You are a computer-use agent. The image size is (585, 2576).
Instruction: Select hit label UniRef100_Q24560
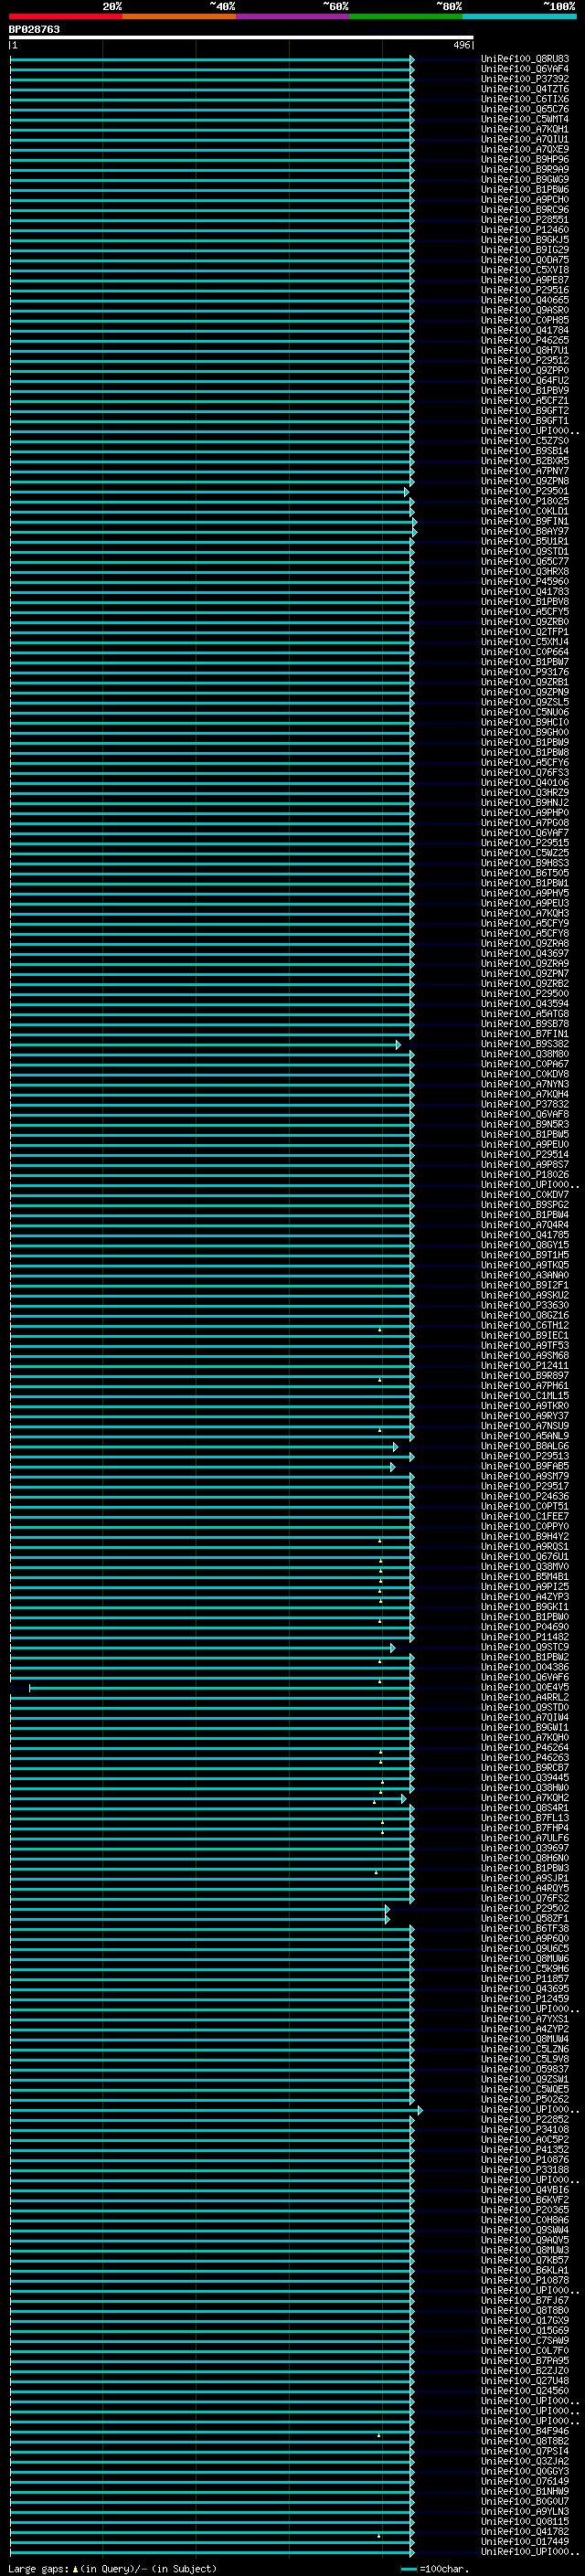point(525,2391)
